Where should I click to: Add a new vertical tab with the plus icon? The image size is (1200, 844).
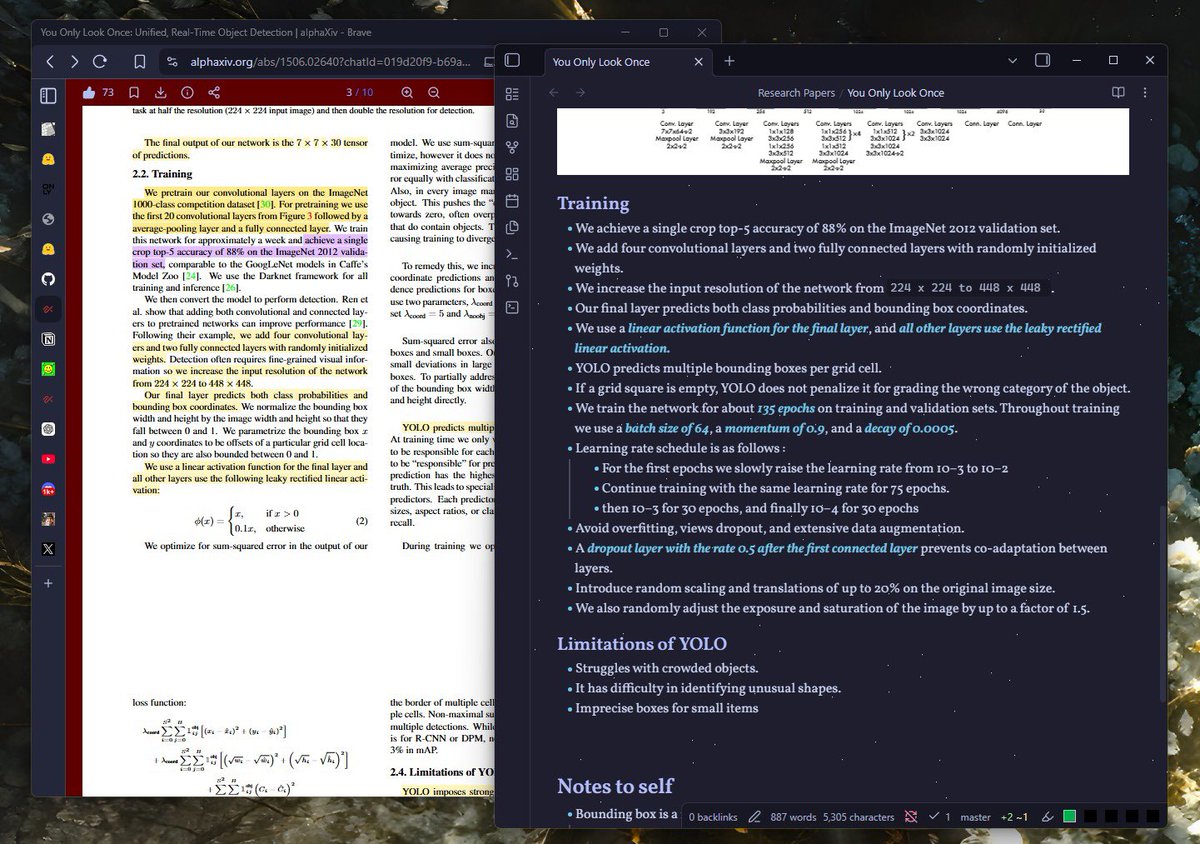tap(48, 583)
